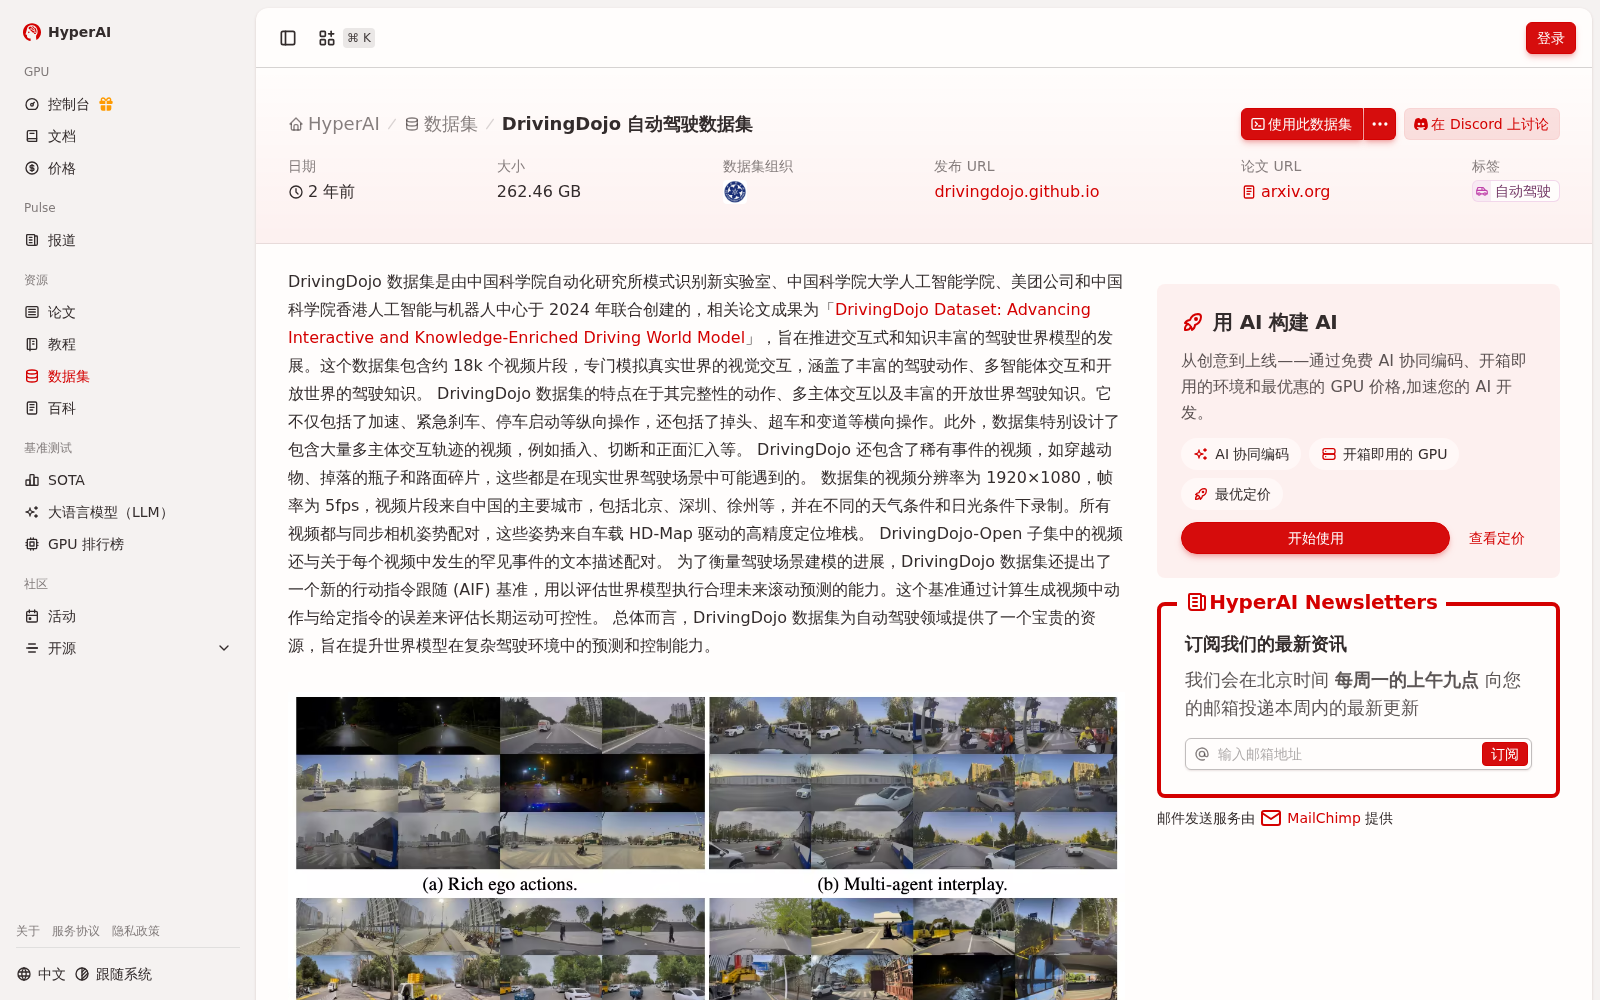
Task: Expand the 开源 section chevron
Action: tap(224, 648)
